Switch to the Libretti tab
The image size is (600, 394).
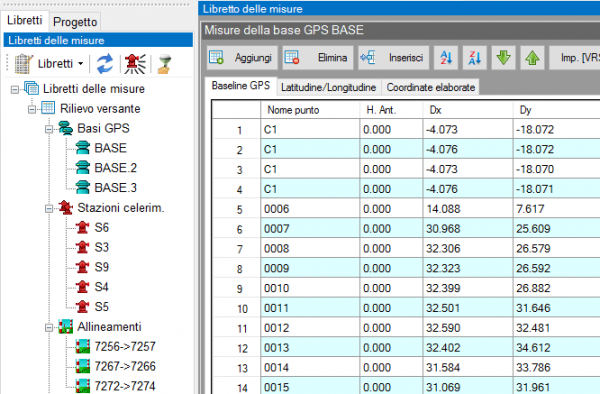click(x=24, y=20)
